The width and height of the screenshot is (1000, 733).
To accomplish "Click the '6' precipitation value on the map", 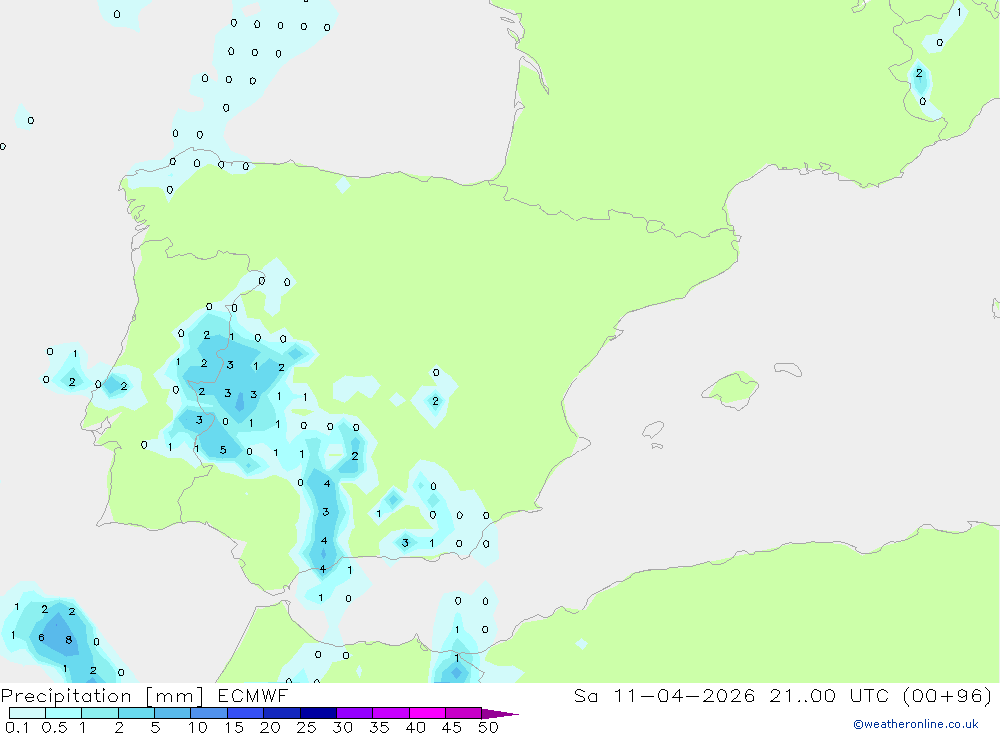I will tap(41, 637).
